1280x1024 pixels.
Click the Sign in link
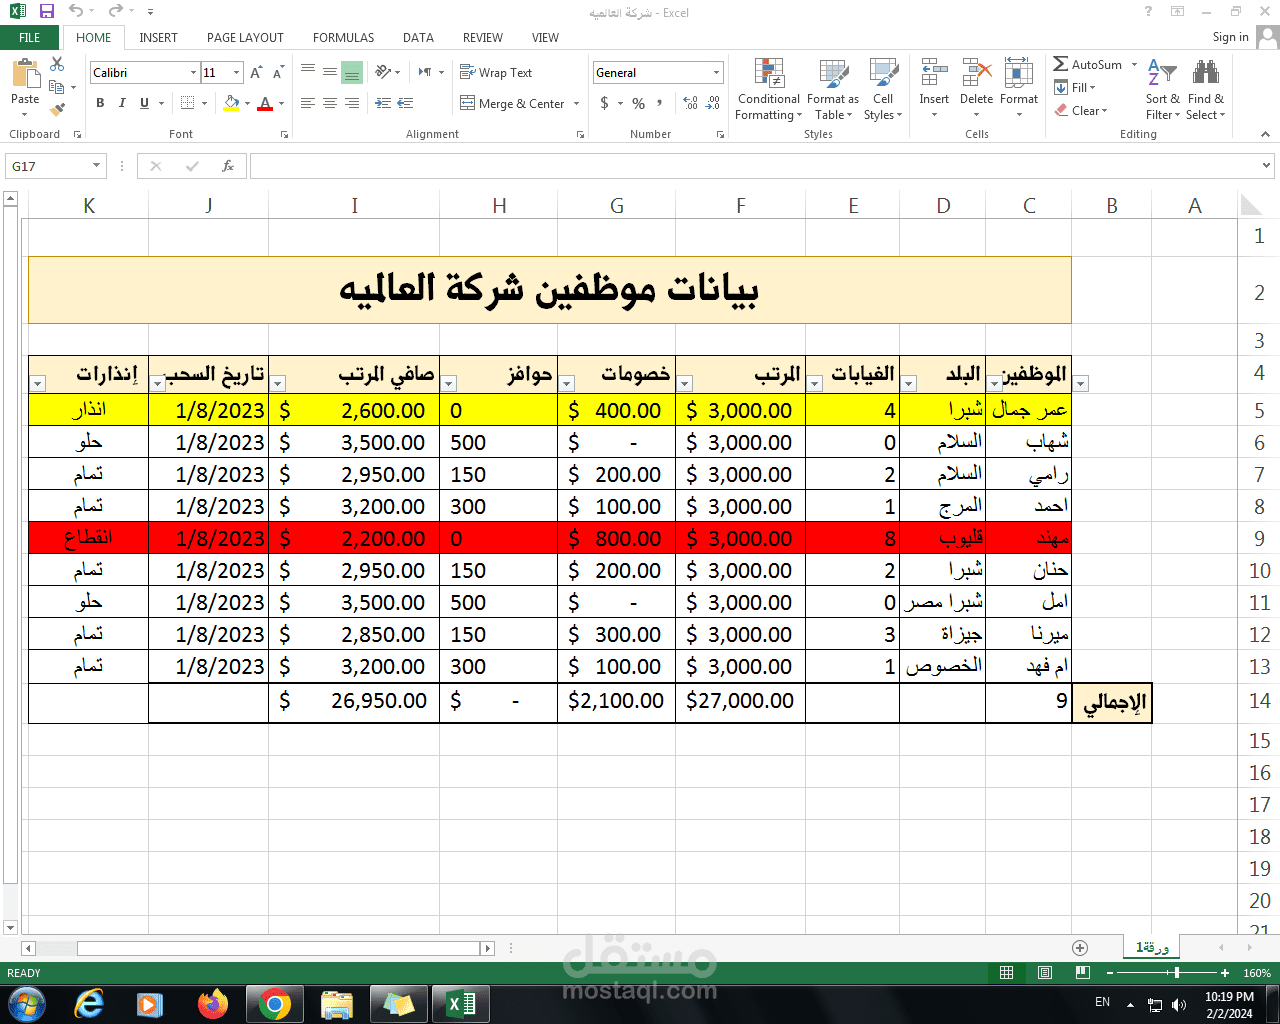coord(1230,37)
